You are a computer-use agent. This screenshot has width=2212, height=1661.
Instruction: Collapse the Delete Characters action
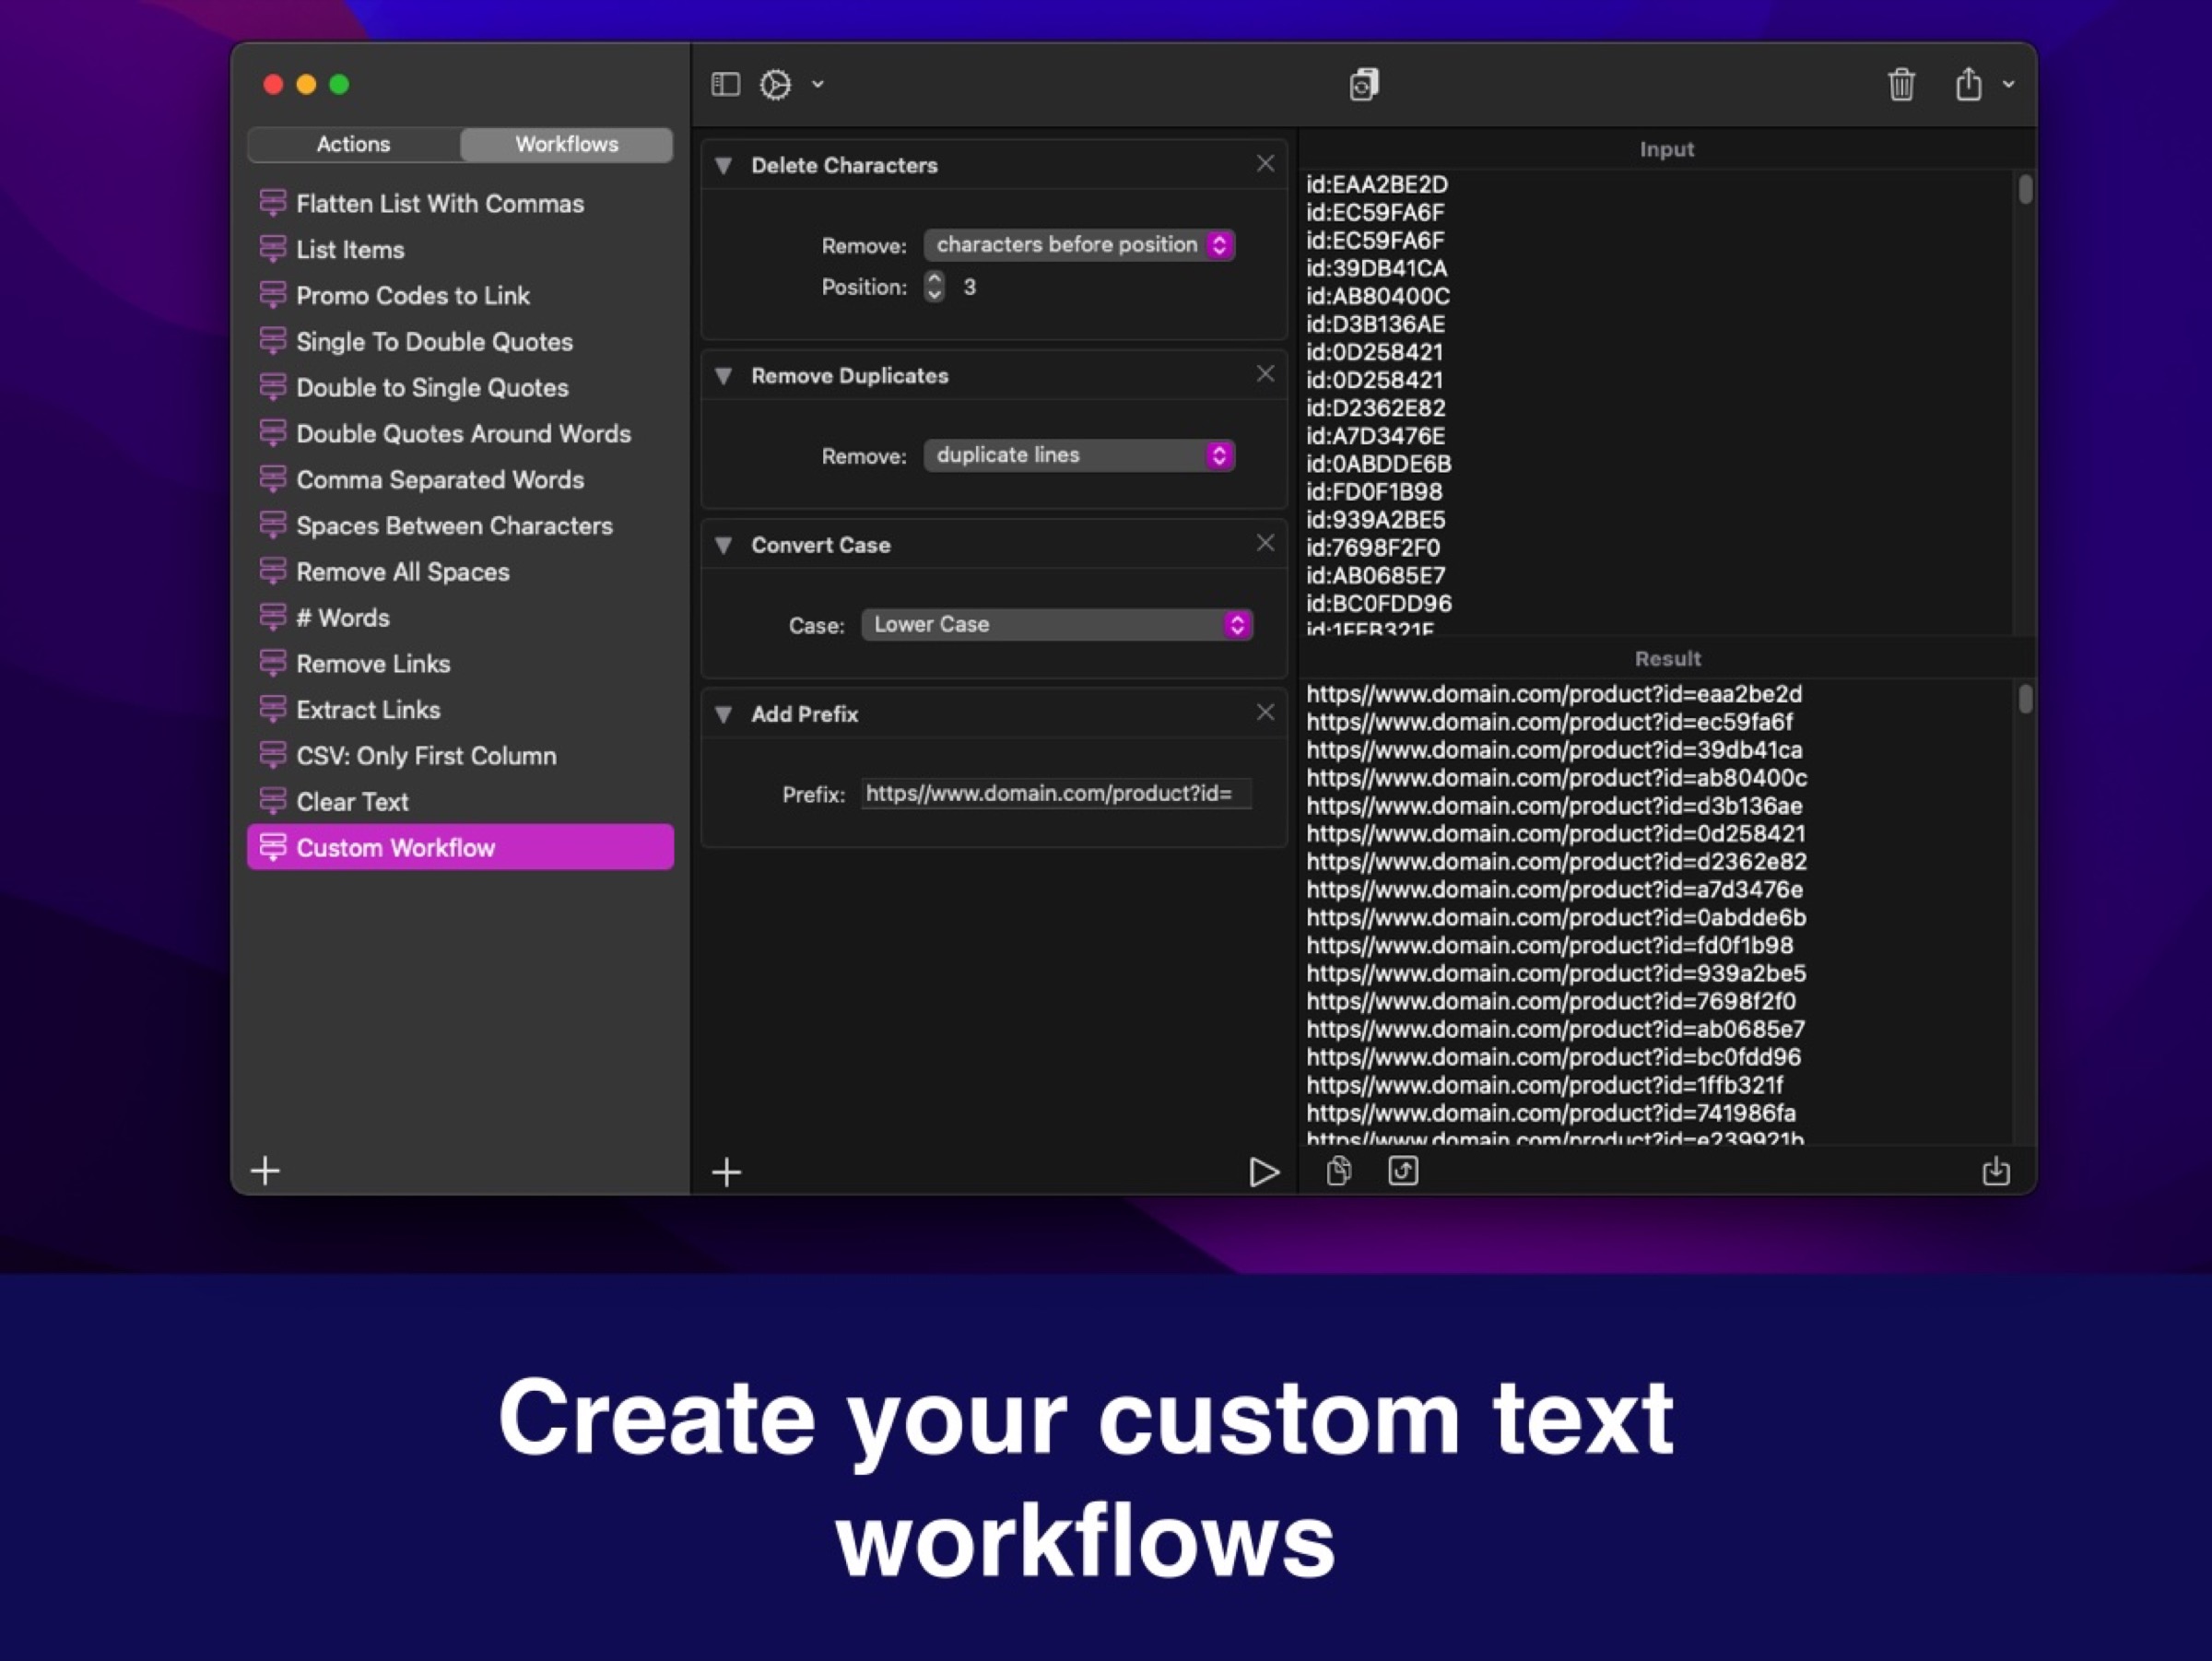(724, 166)
